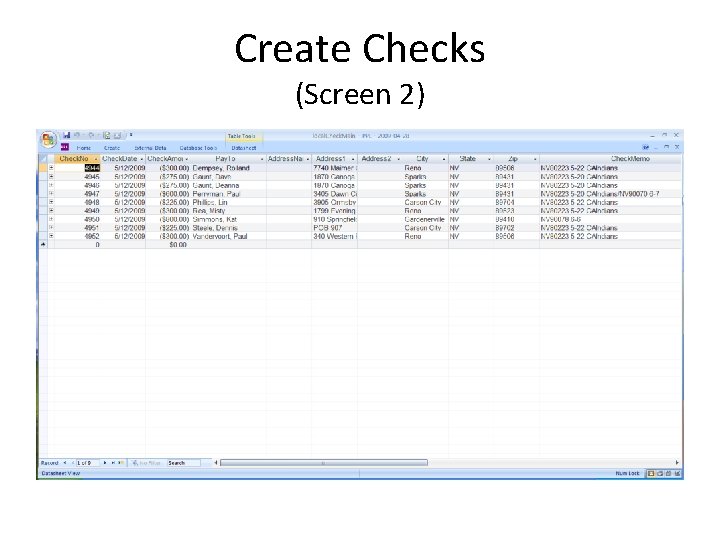Screen dimensions: 720x540
Task: Click into the record Search box
Action: tap(183, 463)
